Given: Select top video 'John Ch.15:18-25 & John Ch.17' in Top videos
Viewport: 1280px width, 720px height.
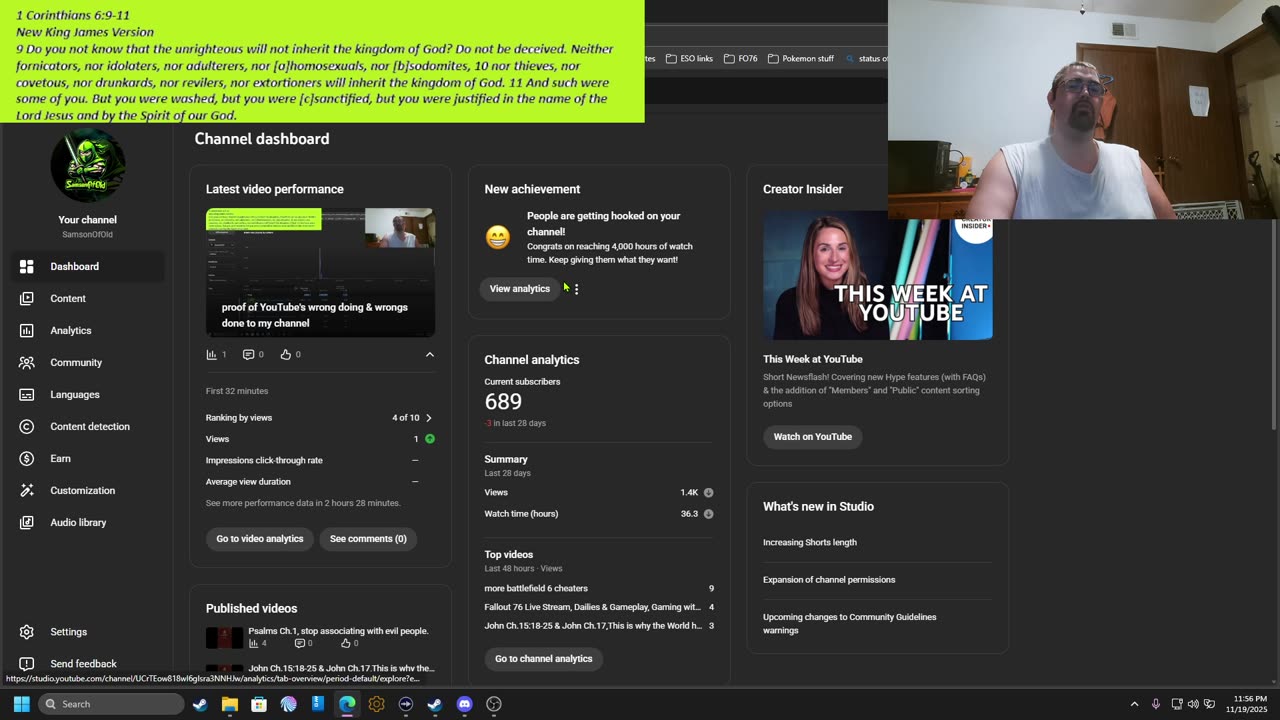Looking at the screenshot, I should 592,626.
